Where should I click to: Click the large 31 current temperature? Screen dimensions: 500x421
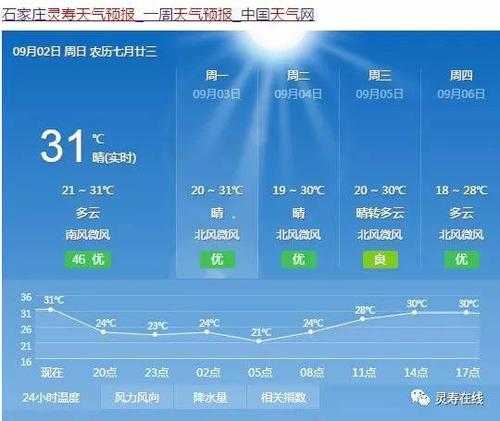pyautogui.click(x=62, y=146)
